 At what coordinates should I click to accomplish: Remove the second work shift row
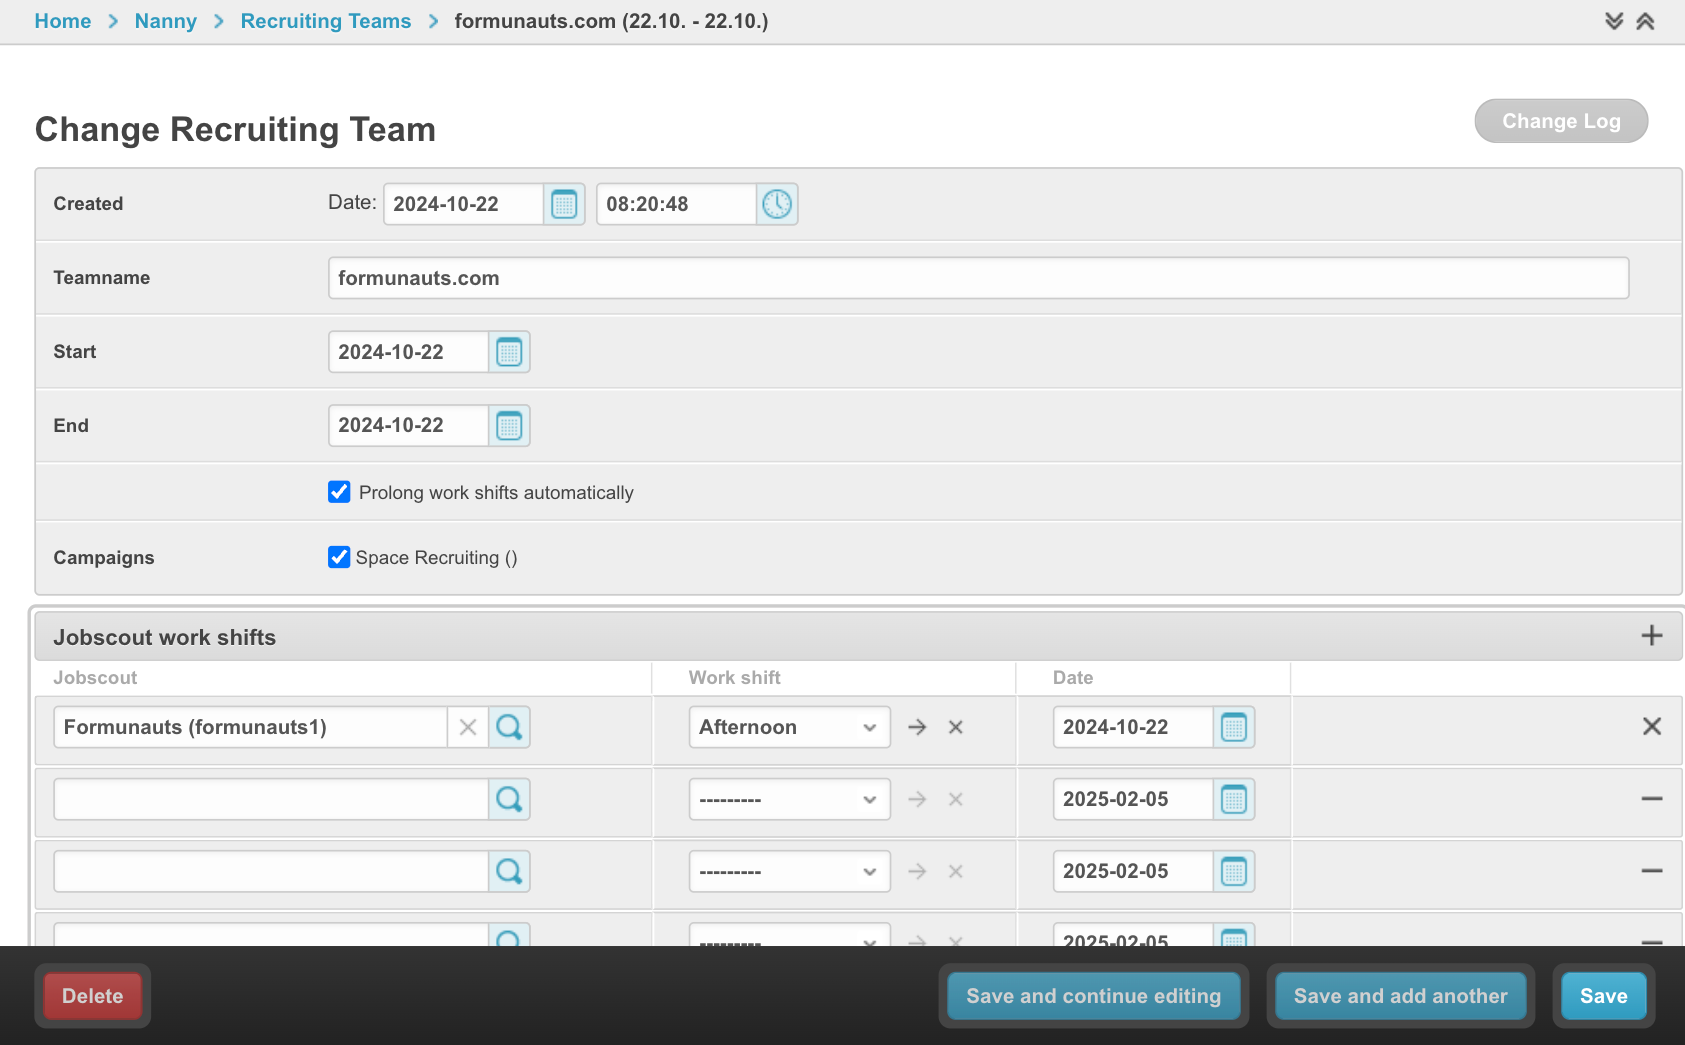point(1652,799)
